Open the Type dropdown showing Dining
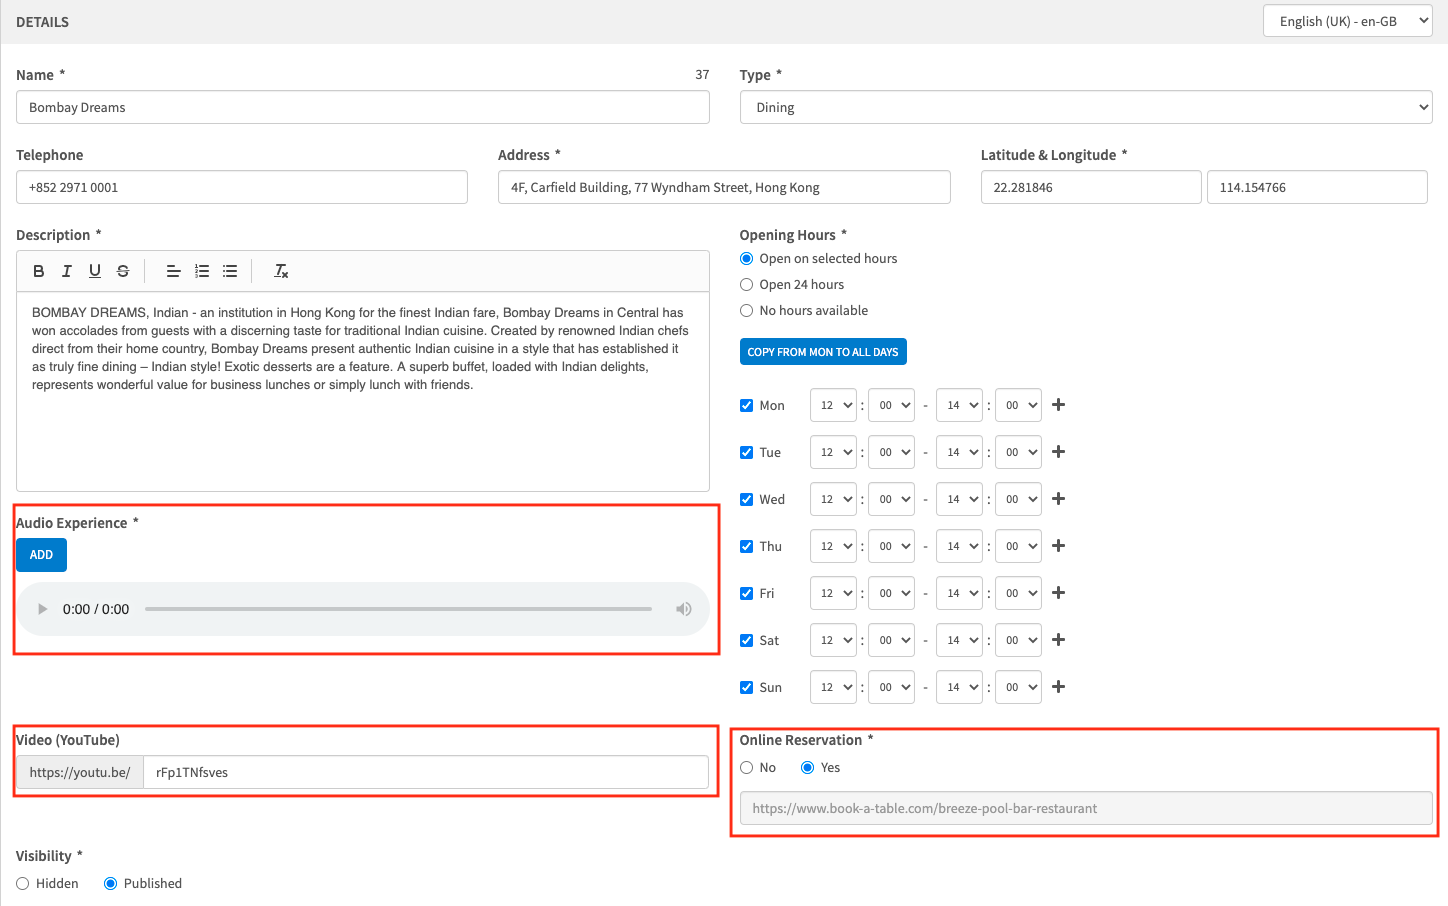The width and height of the screenshot is (1448, 906). 1085,108
